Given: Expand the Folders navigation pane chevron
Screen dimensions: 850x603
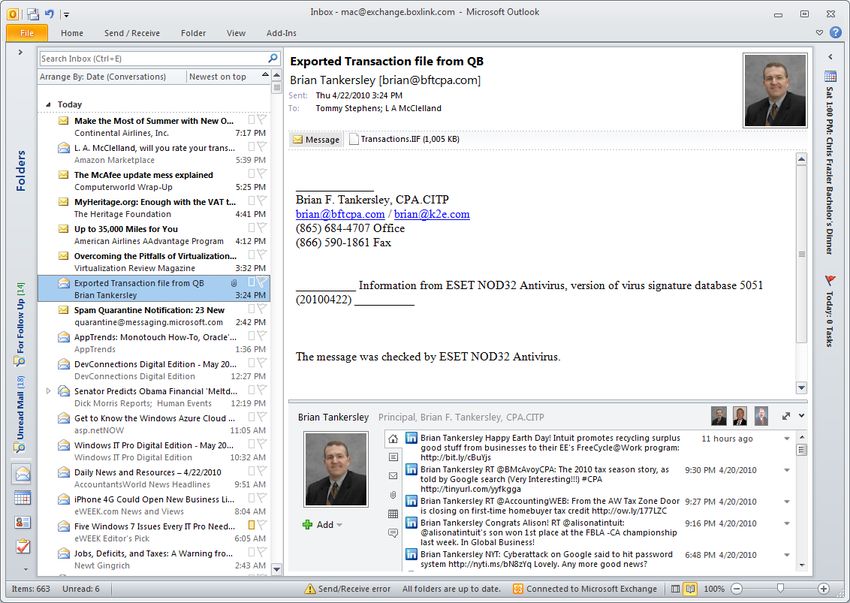Looking at the screenshot, I should coord(21,53).
